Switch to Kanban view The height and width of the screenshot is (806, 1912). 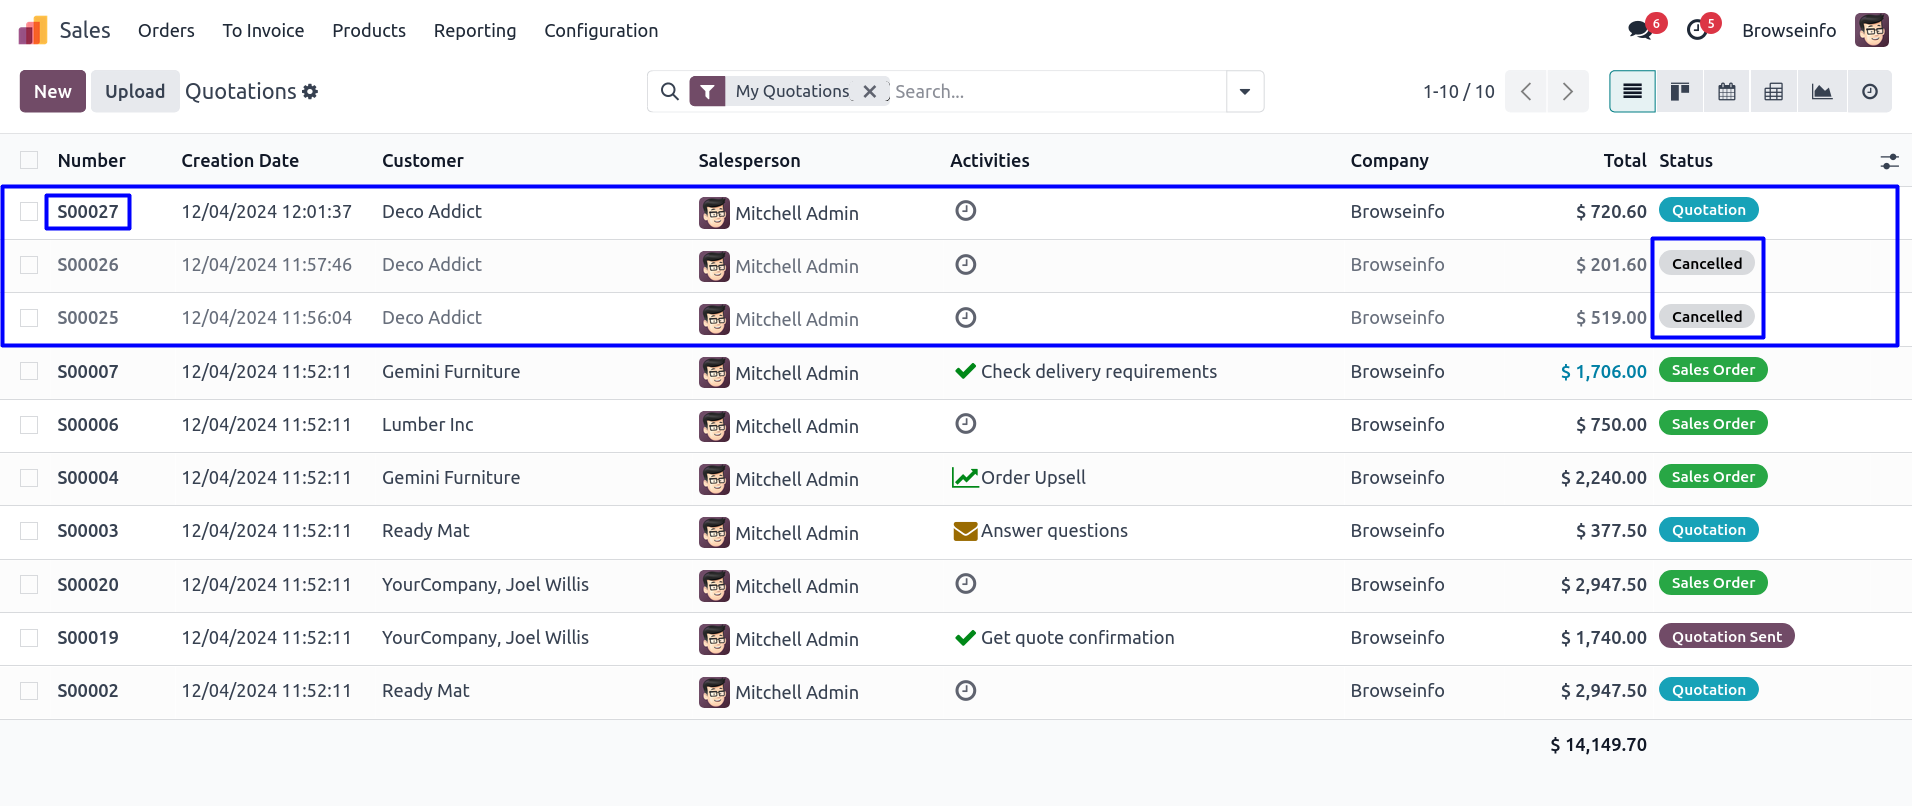pos(1680,92)
